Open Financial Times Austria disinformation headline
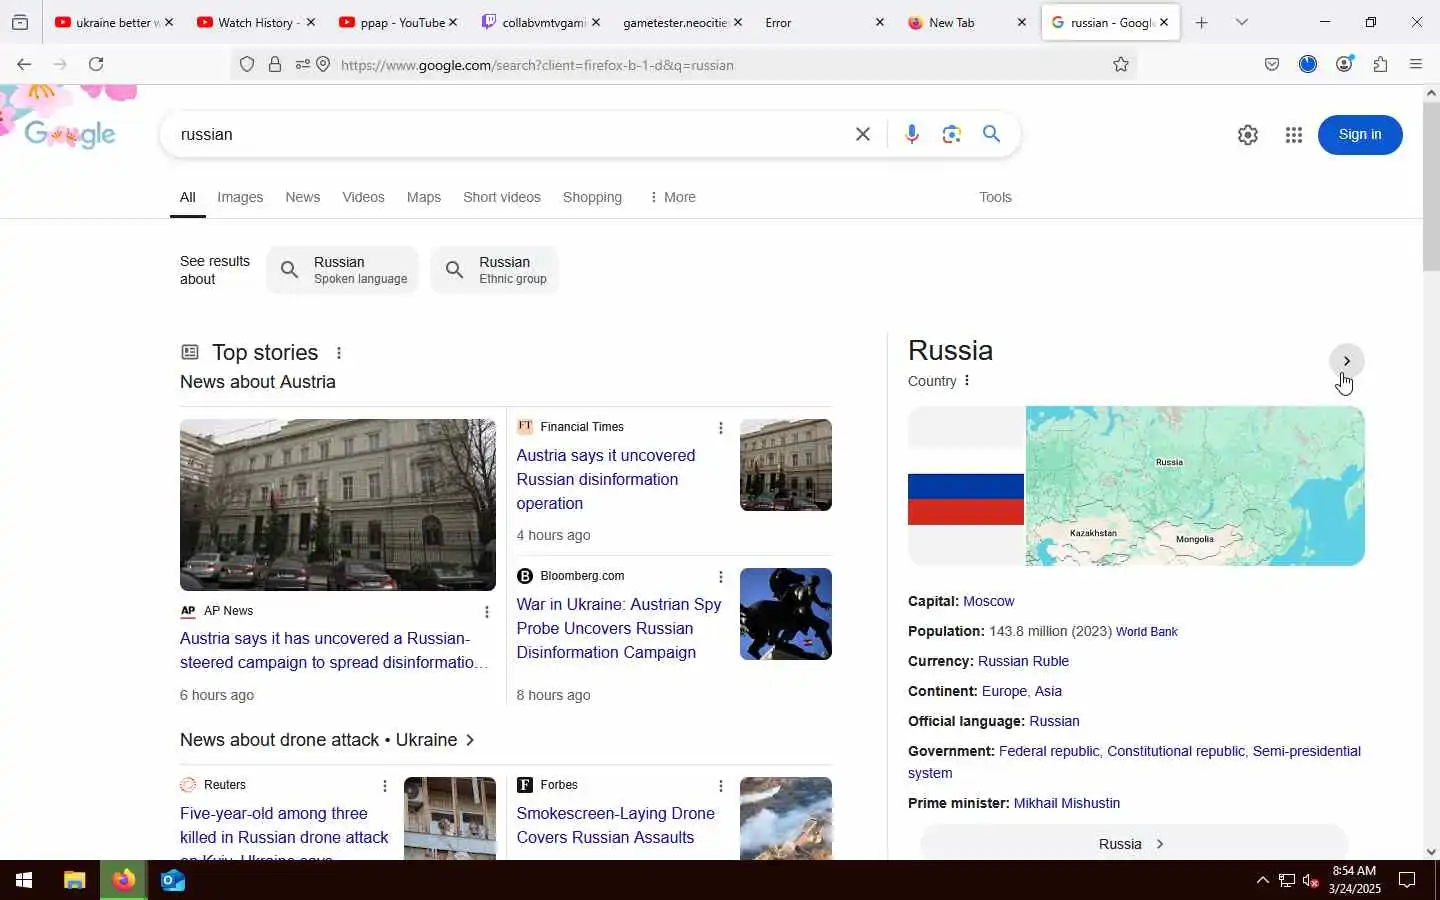The height and width of the screenshot is (900, 1440). click(x=606, y=479)
